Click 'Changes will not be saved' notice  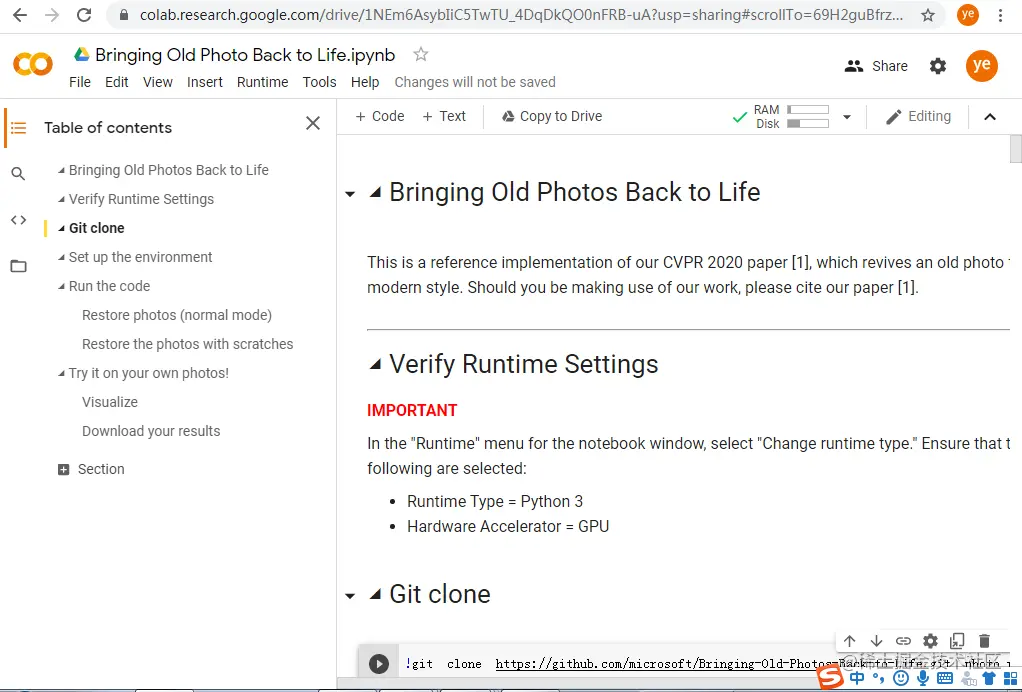[x=474, y=82]
